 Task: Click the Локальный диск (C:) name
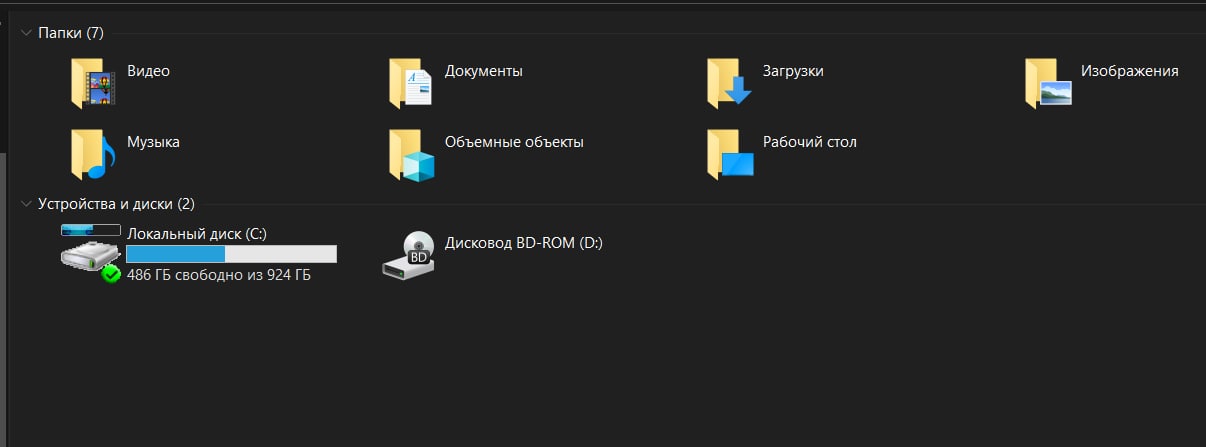pyautogui.click(x=197, y=233)
